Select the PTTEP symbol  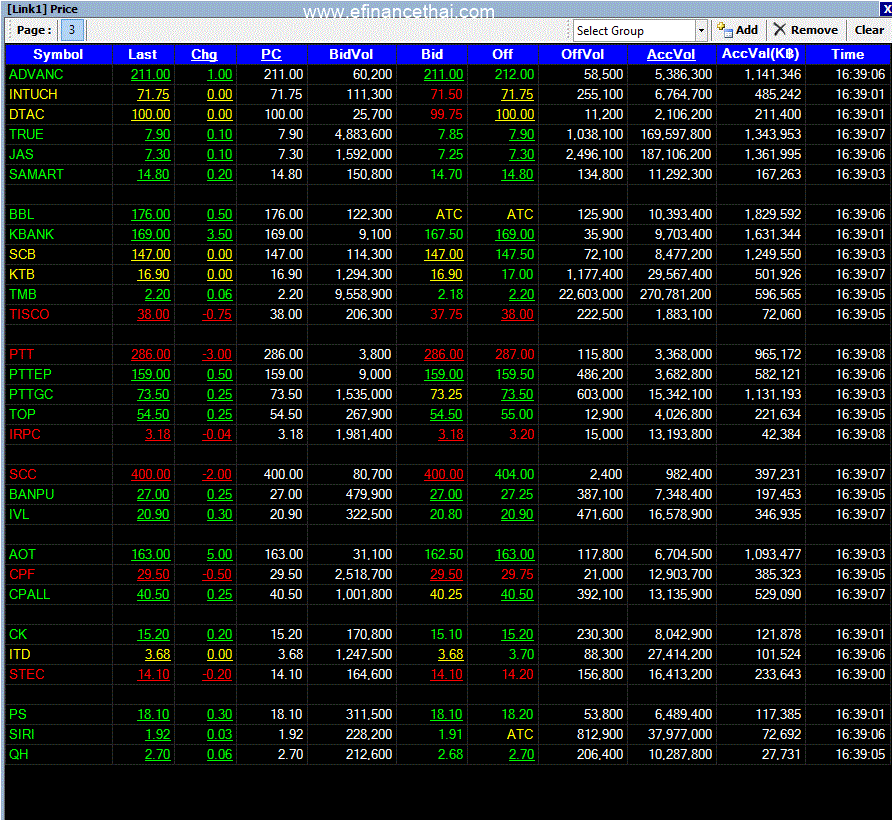(30, 374)
